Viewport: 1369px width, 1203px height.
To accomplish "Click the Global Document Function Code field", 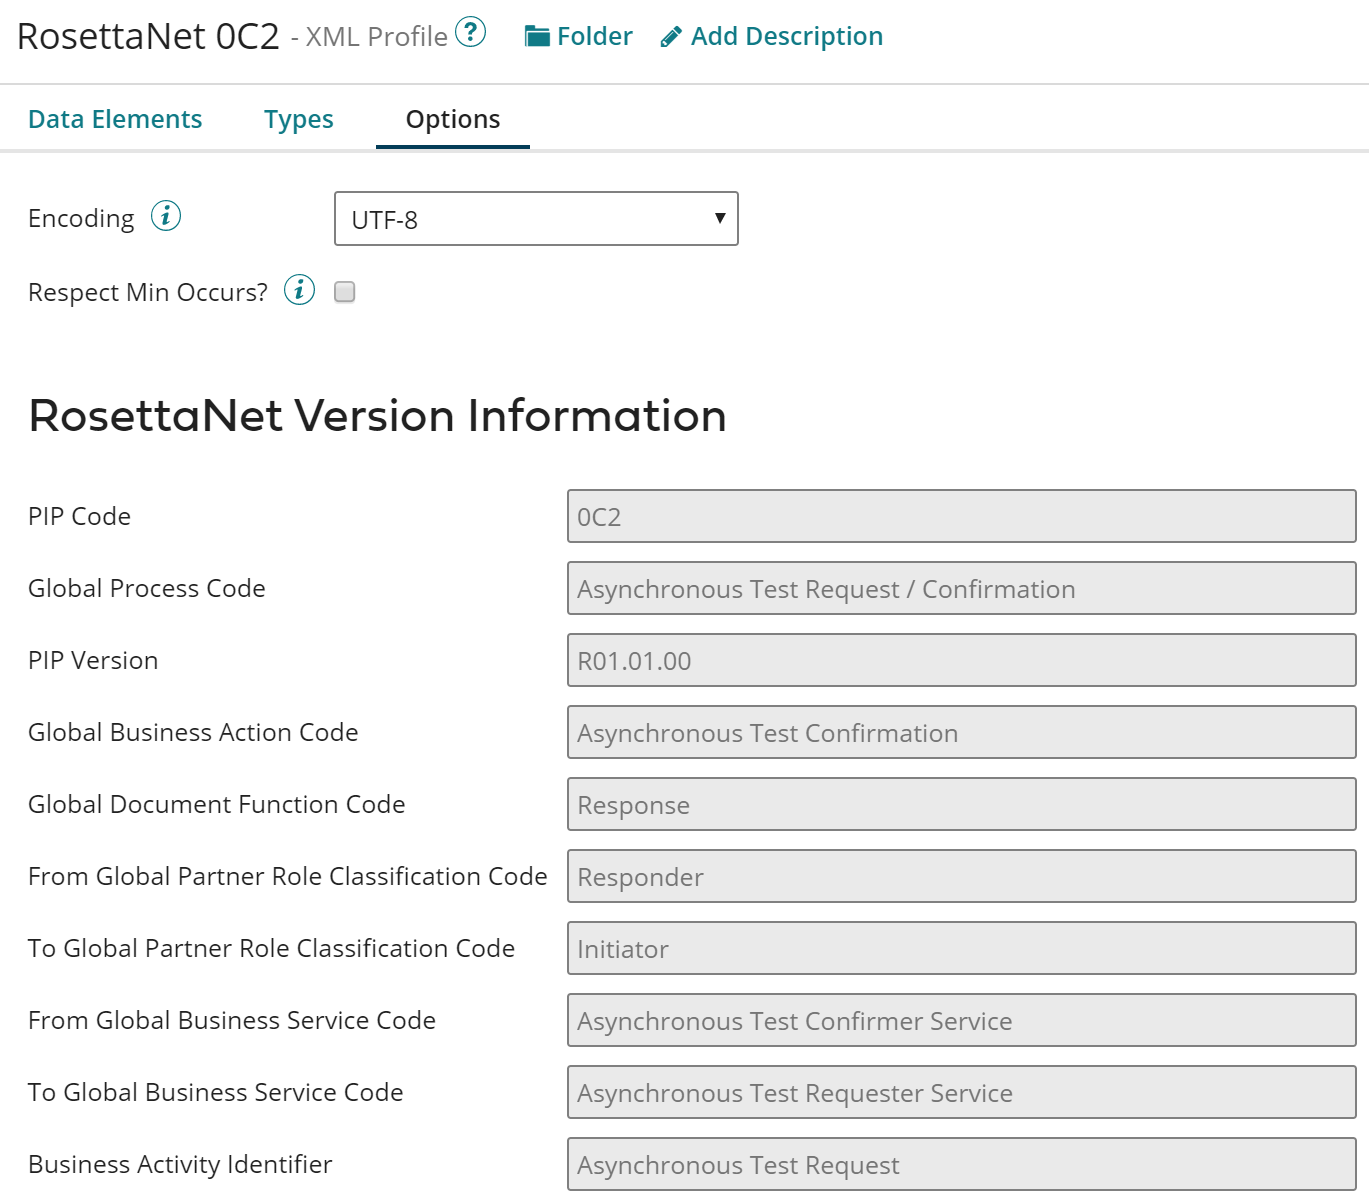I will (960, 804).
